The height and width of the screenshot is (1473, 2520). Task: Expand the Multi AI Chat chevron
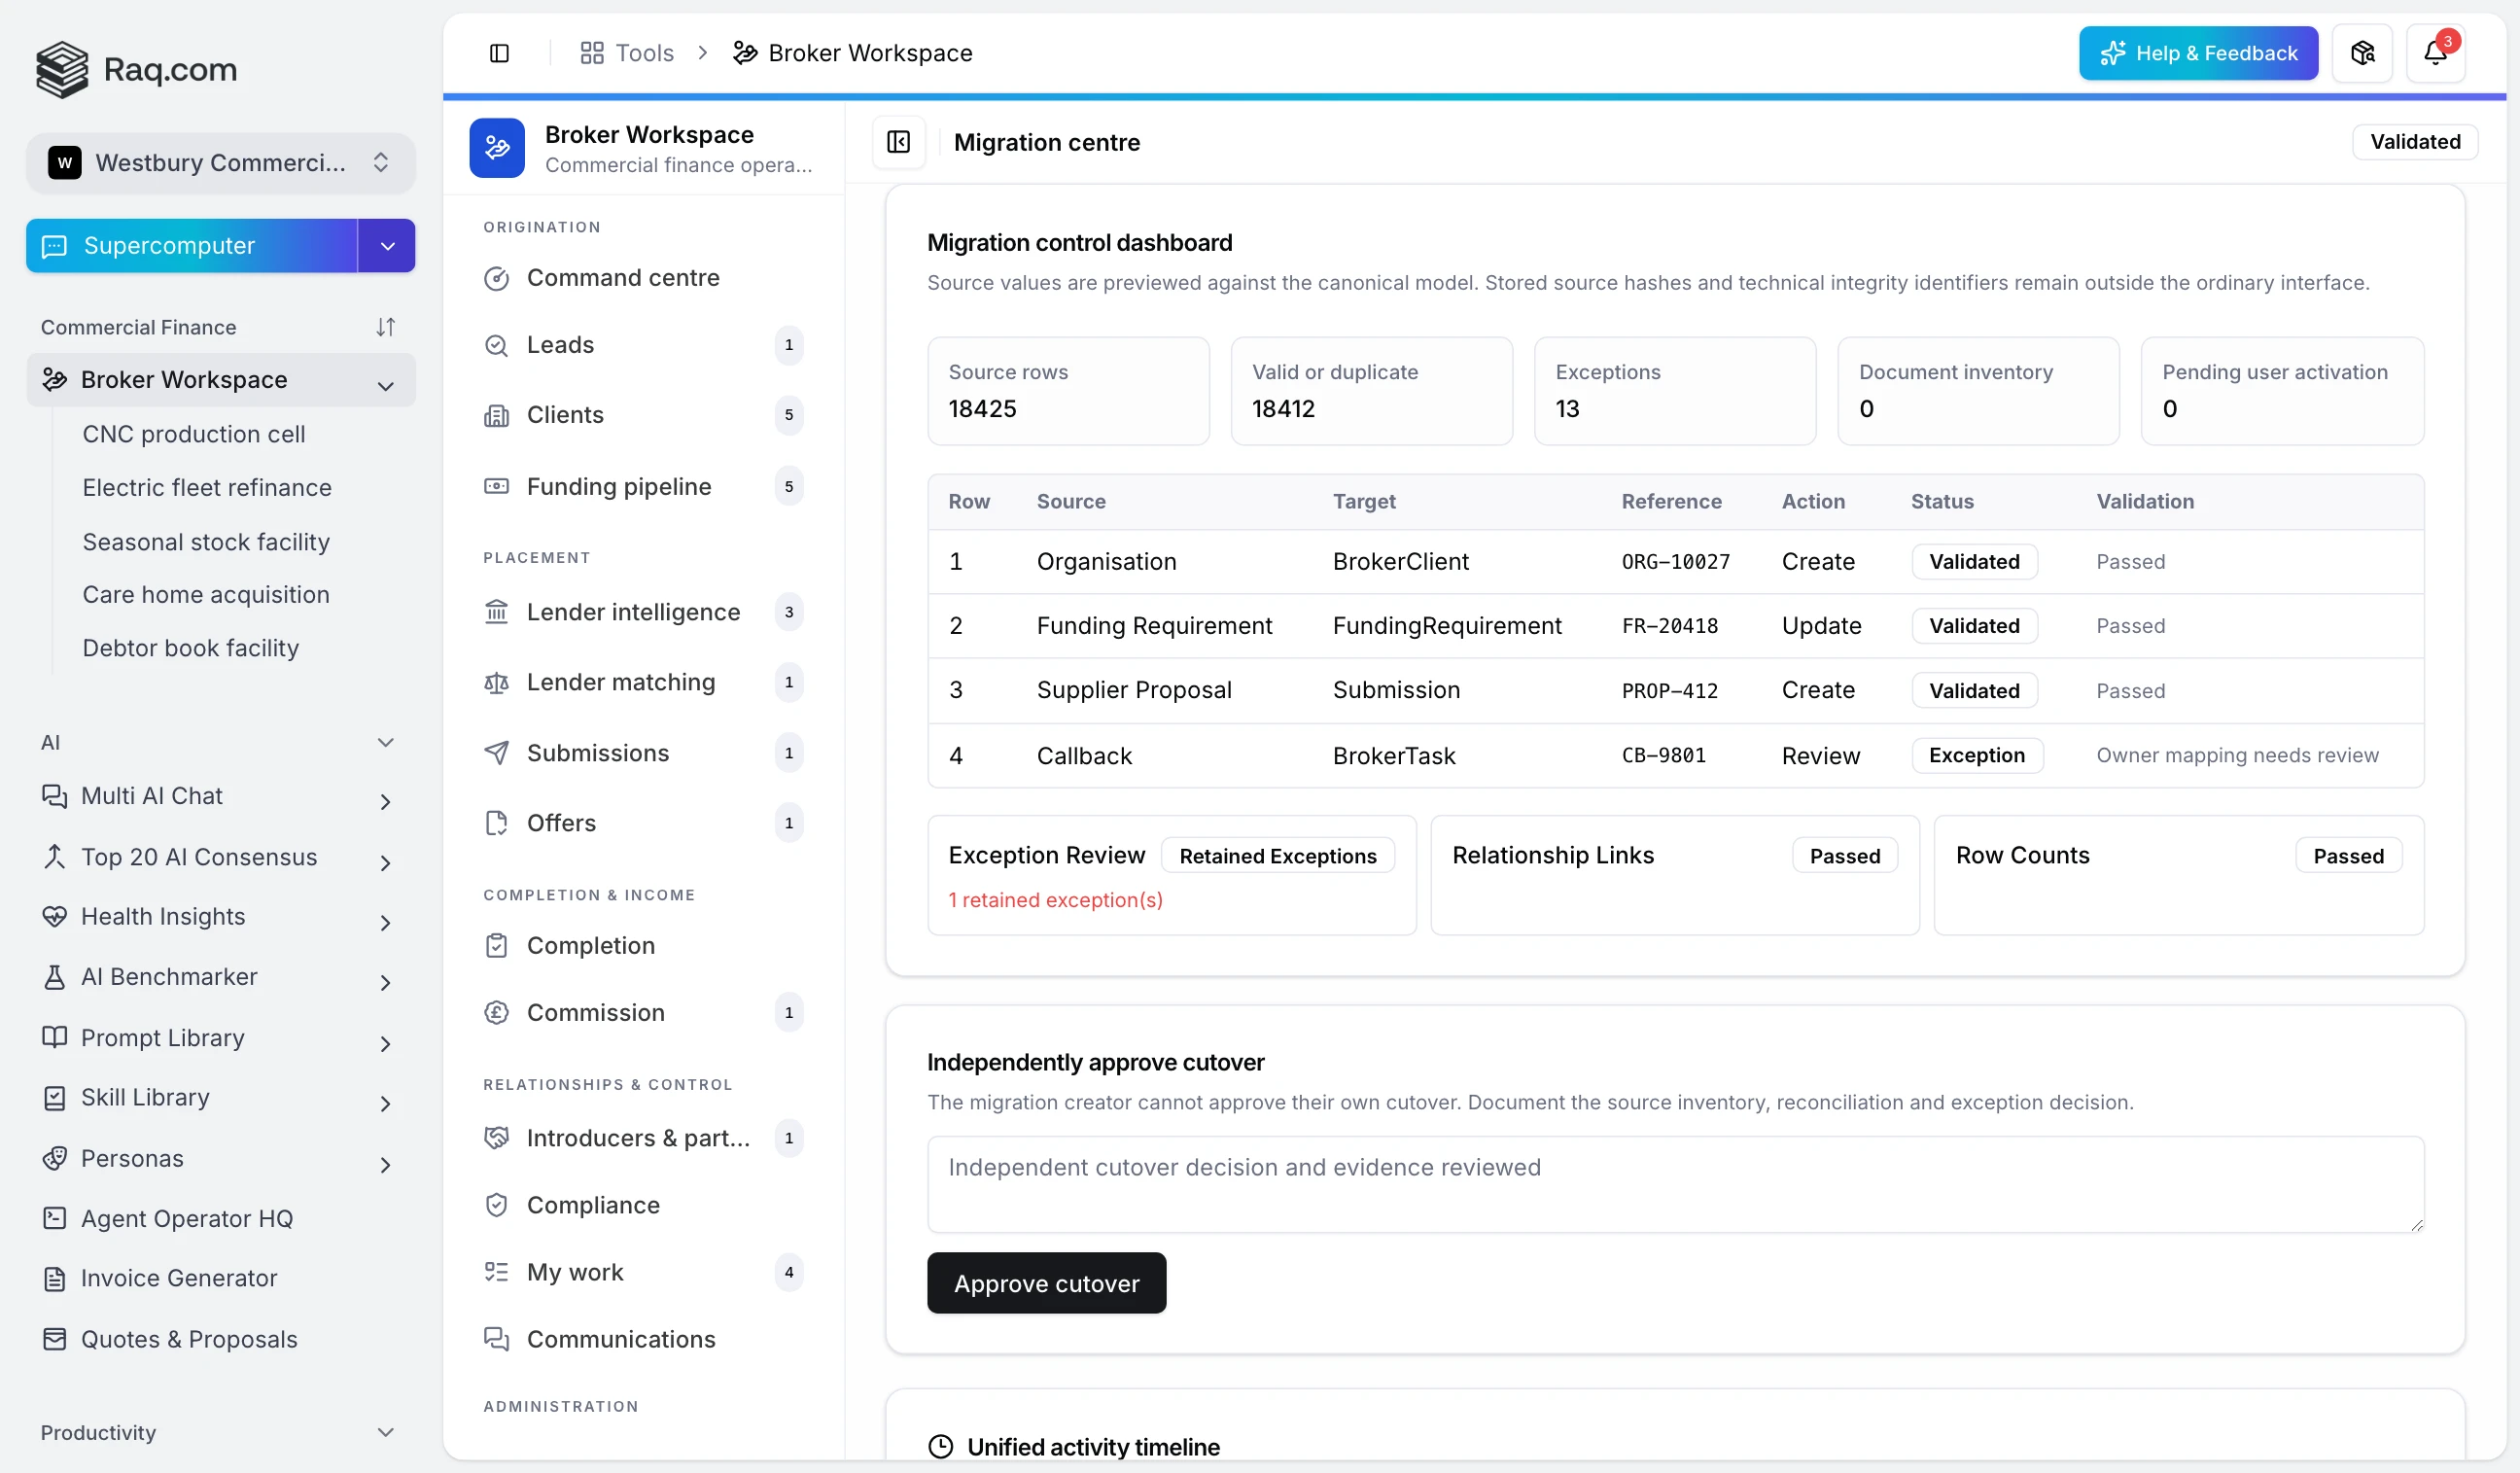385,801
